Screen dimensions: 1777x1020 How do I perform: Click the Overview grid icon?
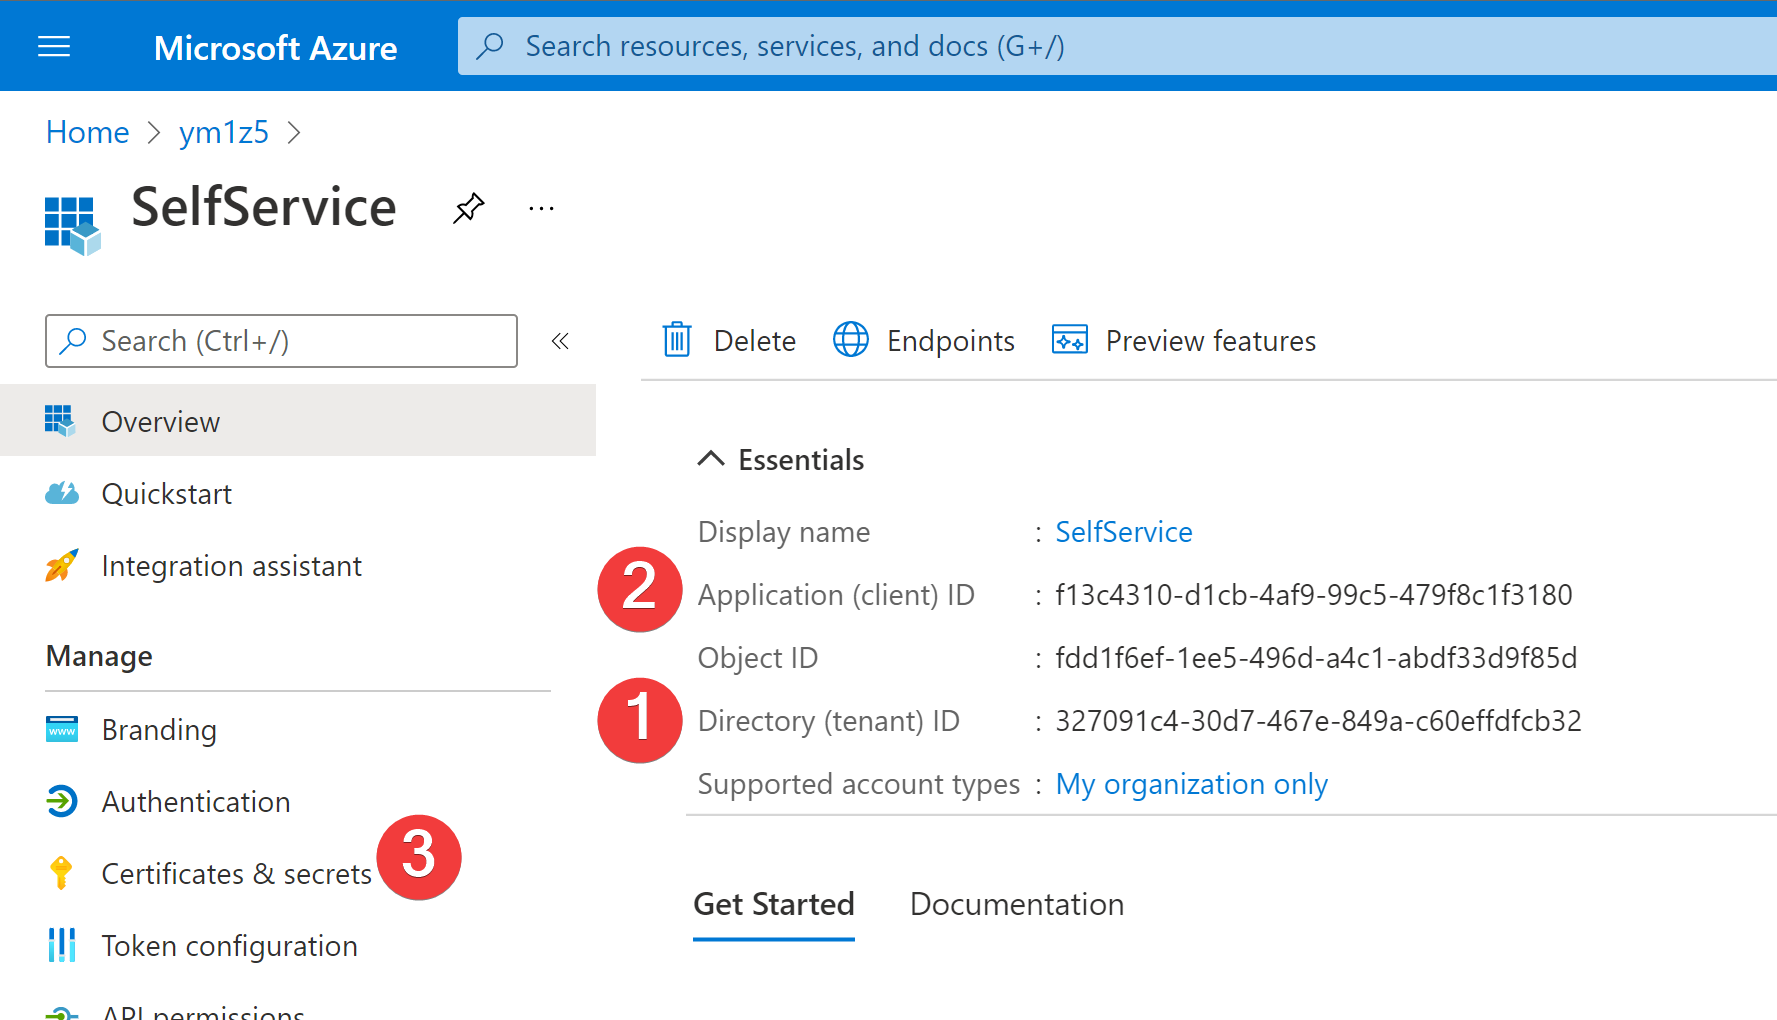tap(60, 421)
